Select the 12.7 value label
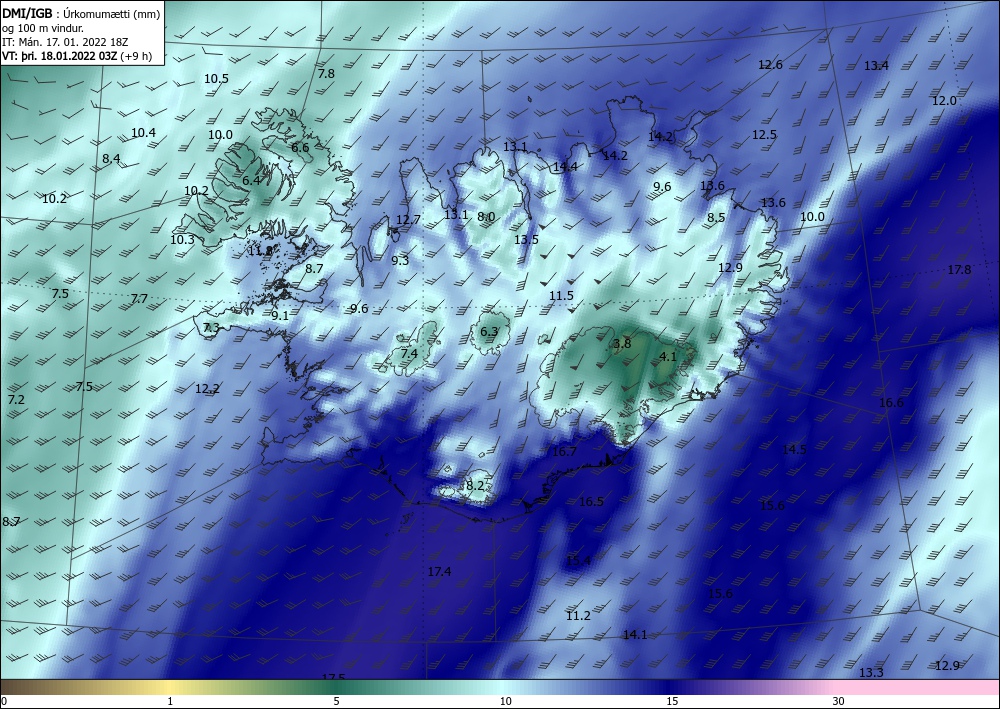Screen dimensions: 1000x709 click(408, 219)
